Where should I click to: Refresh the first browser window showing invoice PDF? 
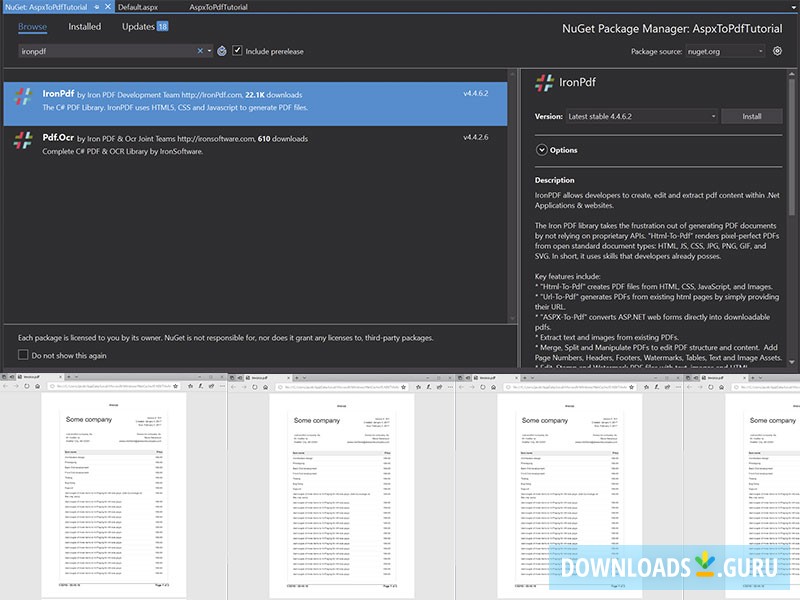pyautogui.click(x=26, y=386)
